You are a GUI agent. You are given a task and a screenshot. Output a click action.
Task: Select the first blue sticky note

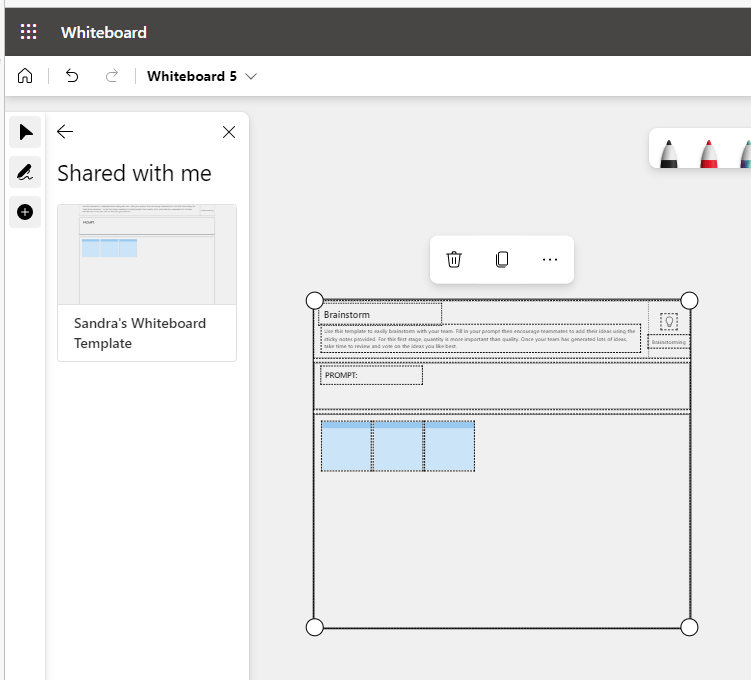click(346, 446)
